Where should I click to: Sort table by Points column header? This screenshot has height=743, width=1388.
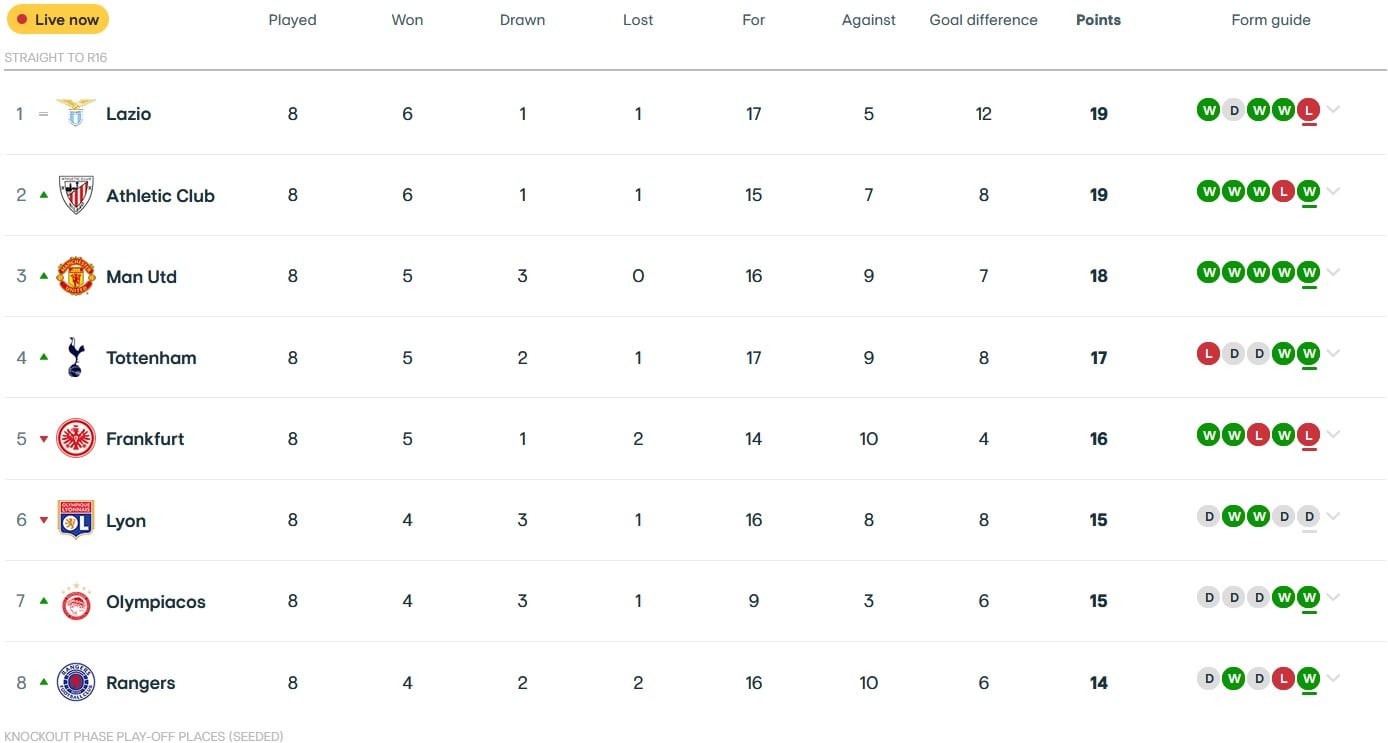click(x=1098, y=20)
